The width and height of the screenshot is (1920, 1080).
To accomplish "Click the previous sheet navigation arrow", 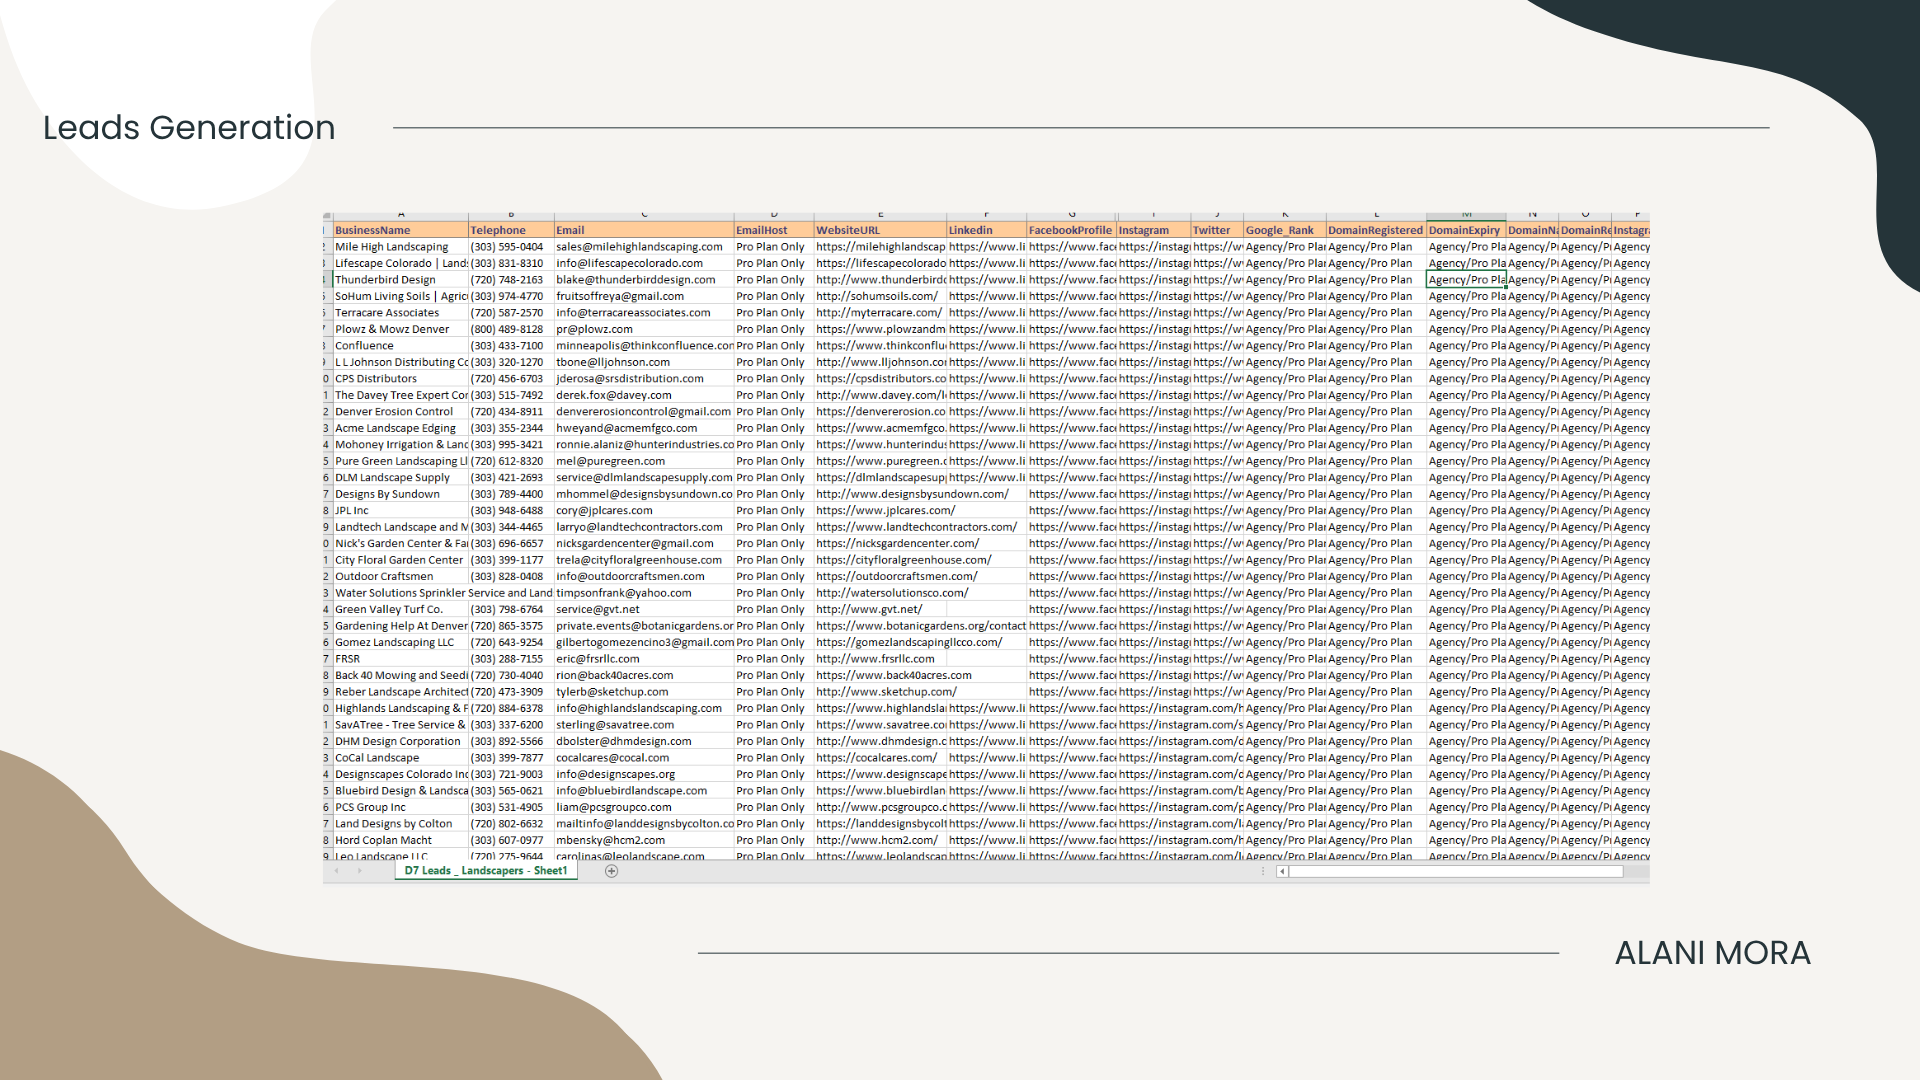I will coord(337,871).
